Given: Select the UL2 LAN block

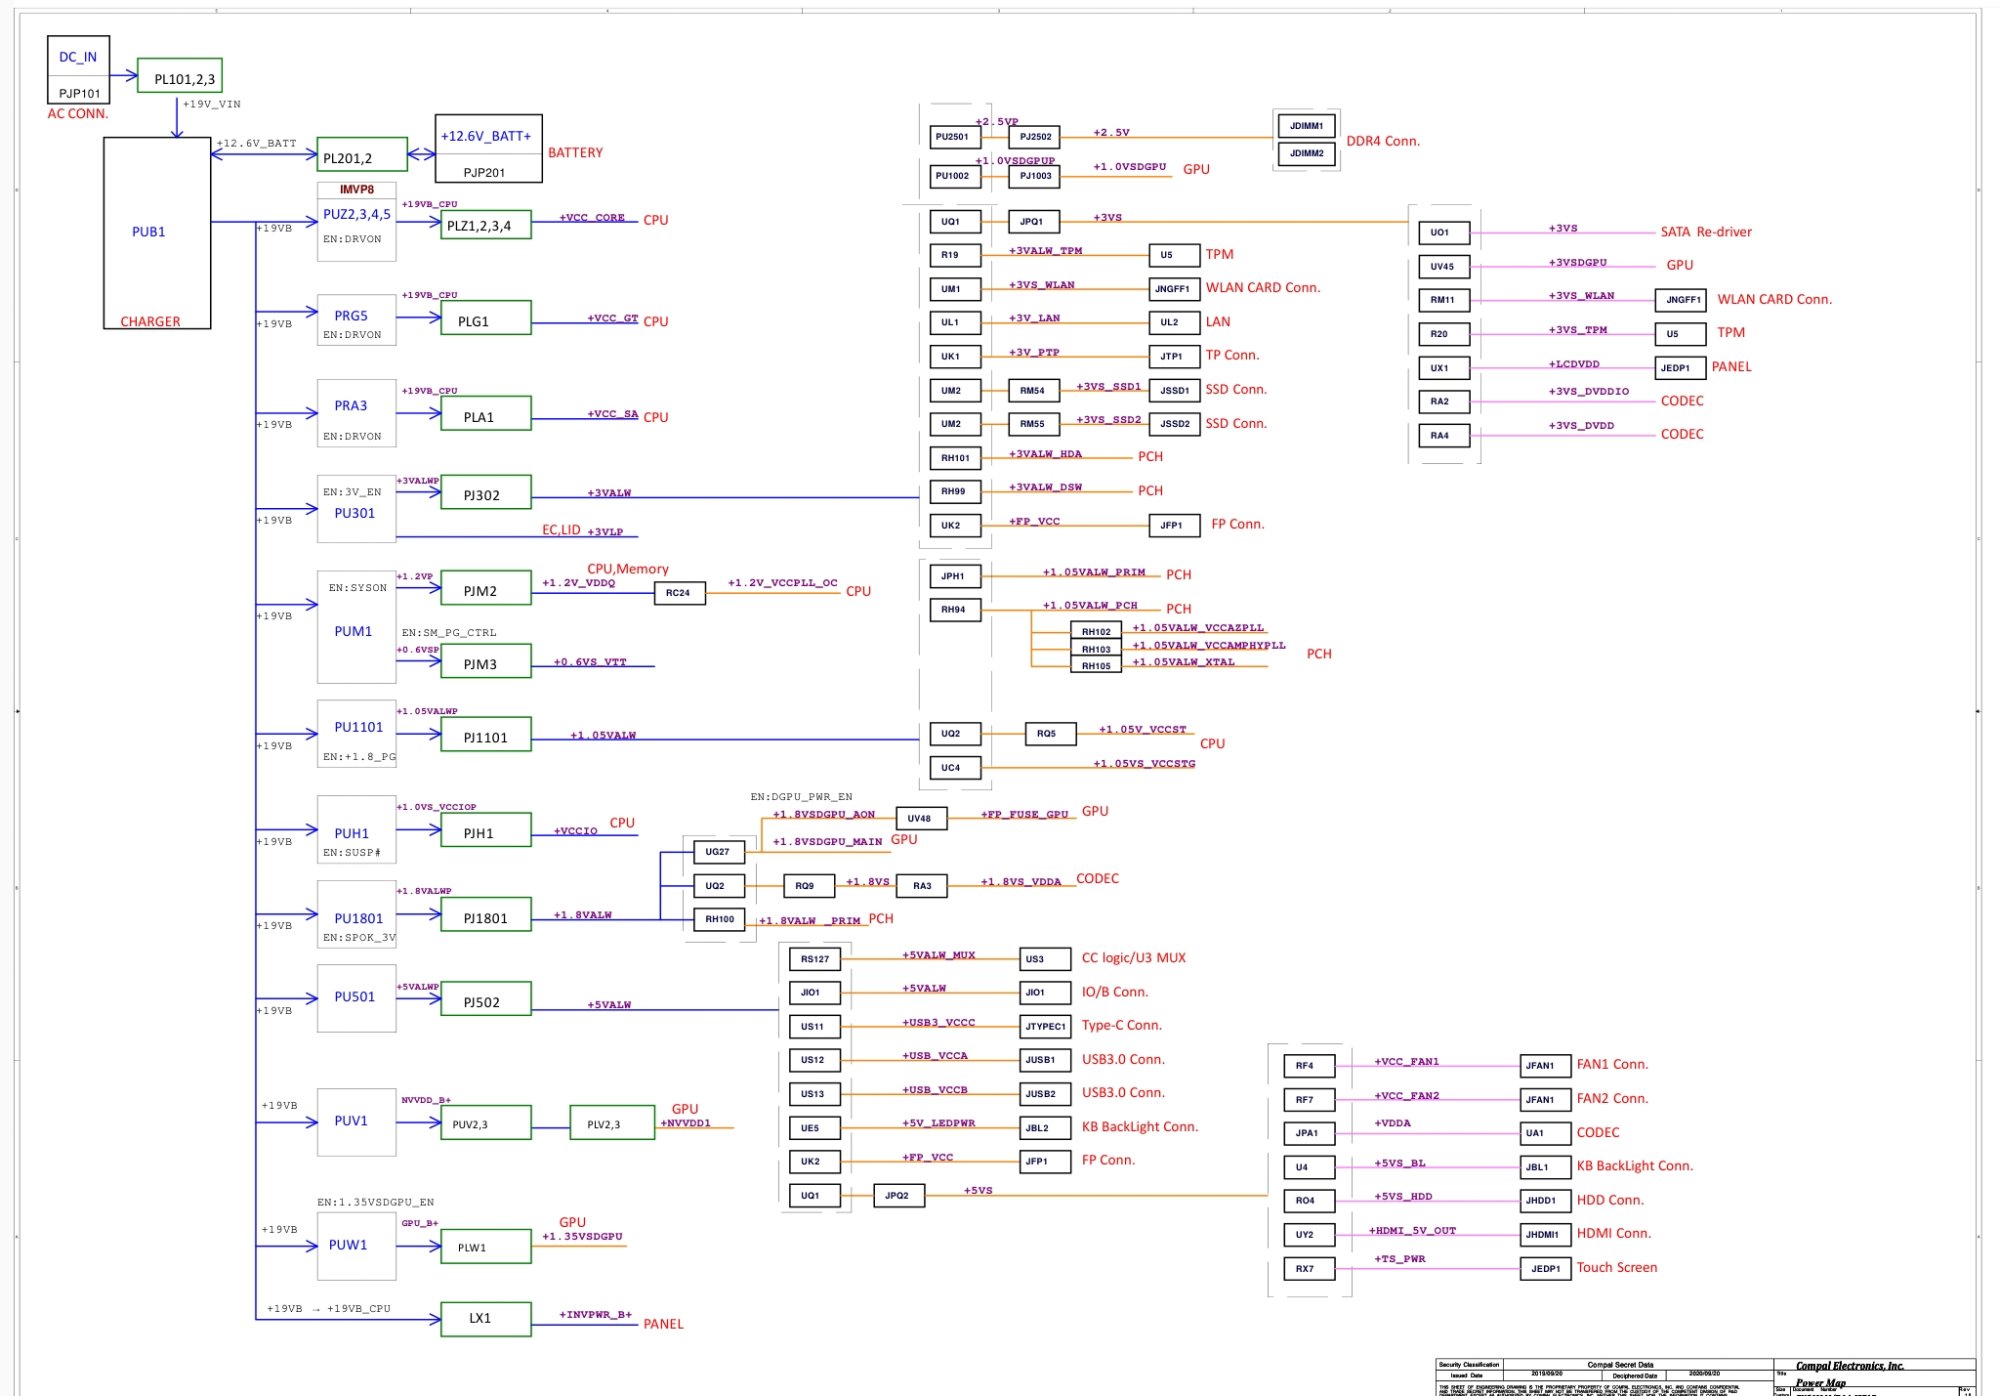Looking at the screenshot, I should pos(1174,323).
